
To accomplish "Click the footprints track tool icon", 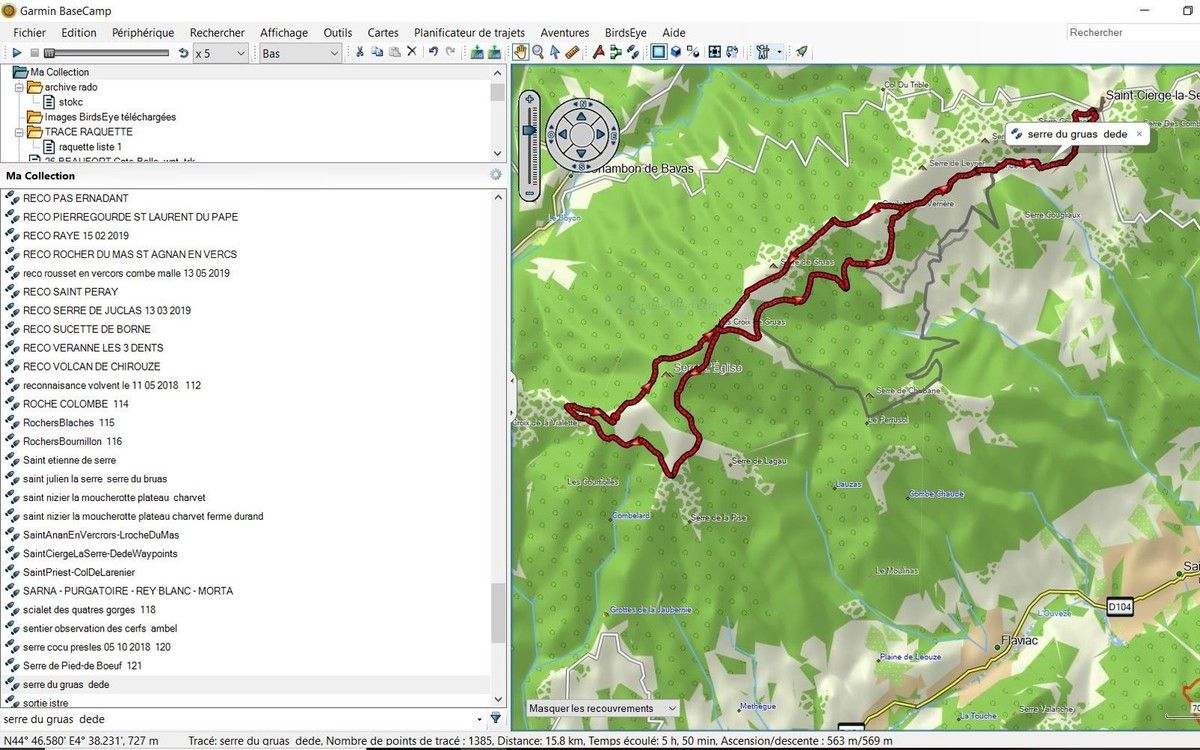I will [x=633, y=52].
